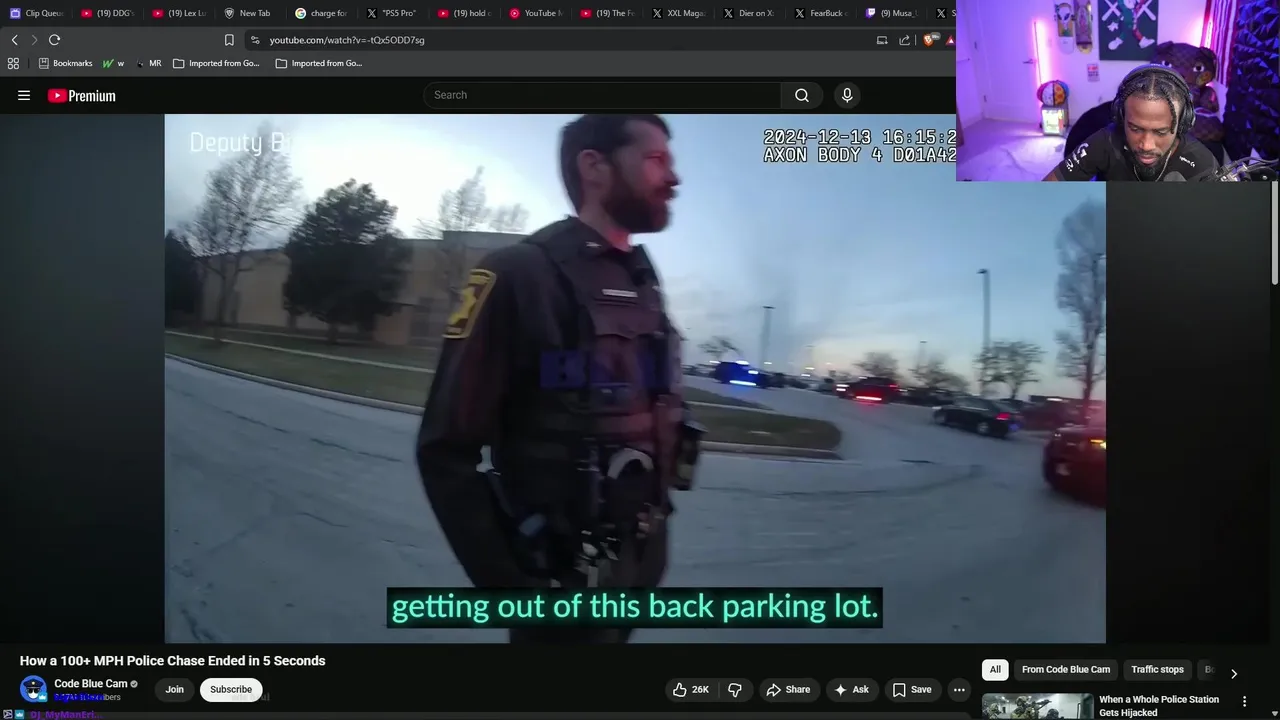Switch to '(19) Lex Lu' tab
The width and height of the screenshot is (1280, 720).
[x=179, y=13]
